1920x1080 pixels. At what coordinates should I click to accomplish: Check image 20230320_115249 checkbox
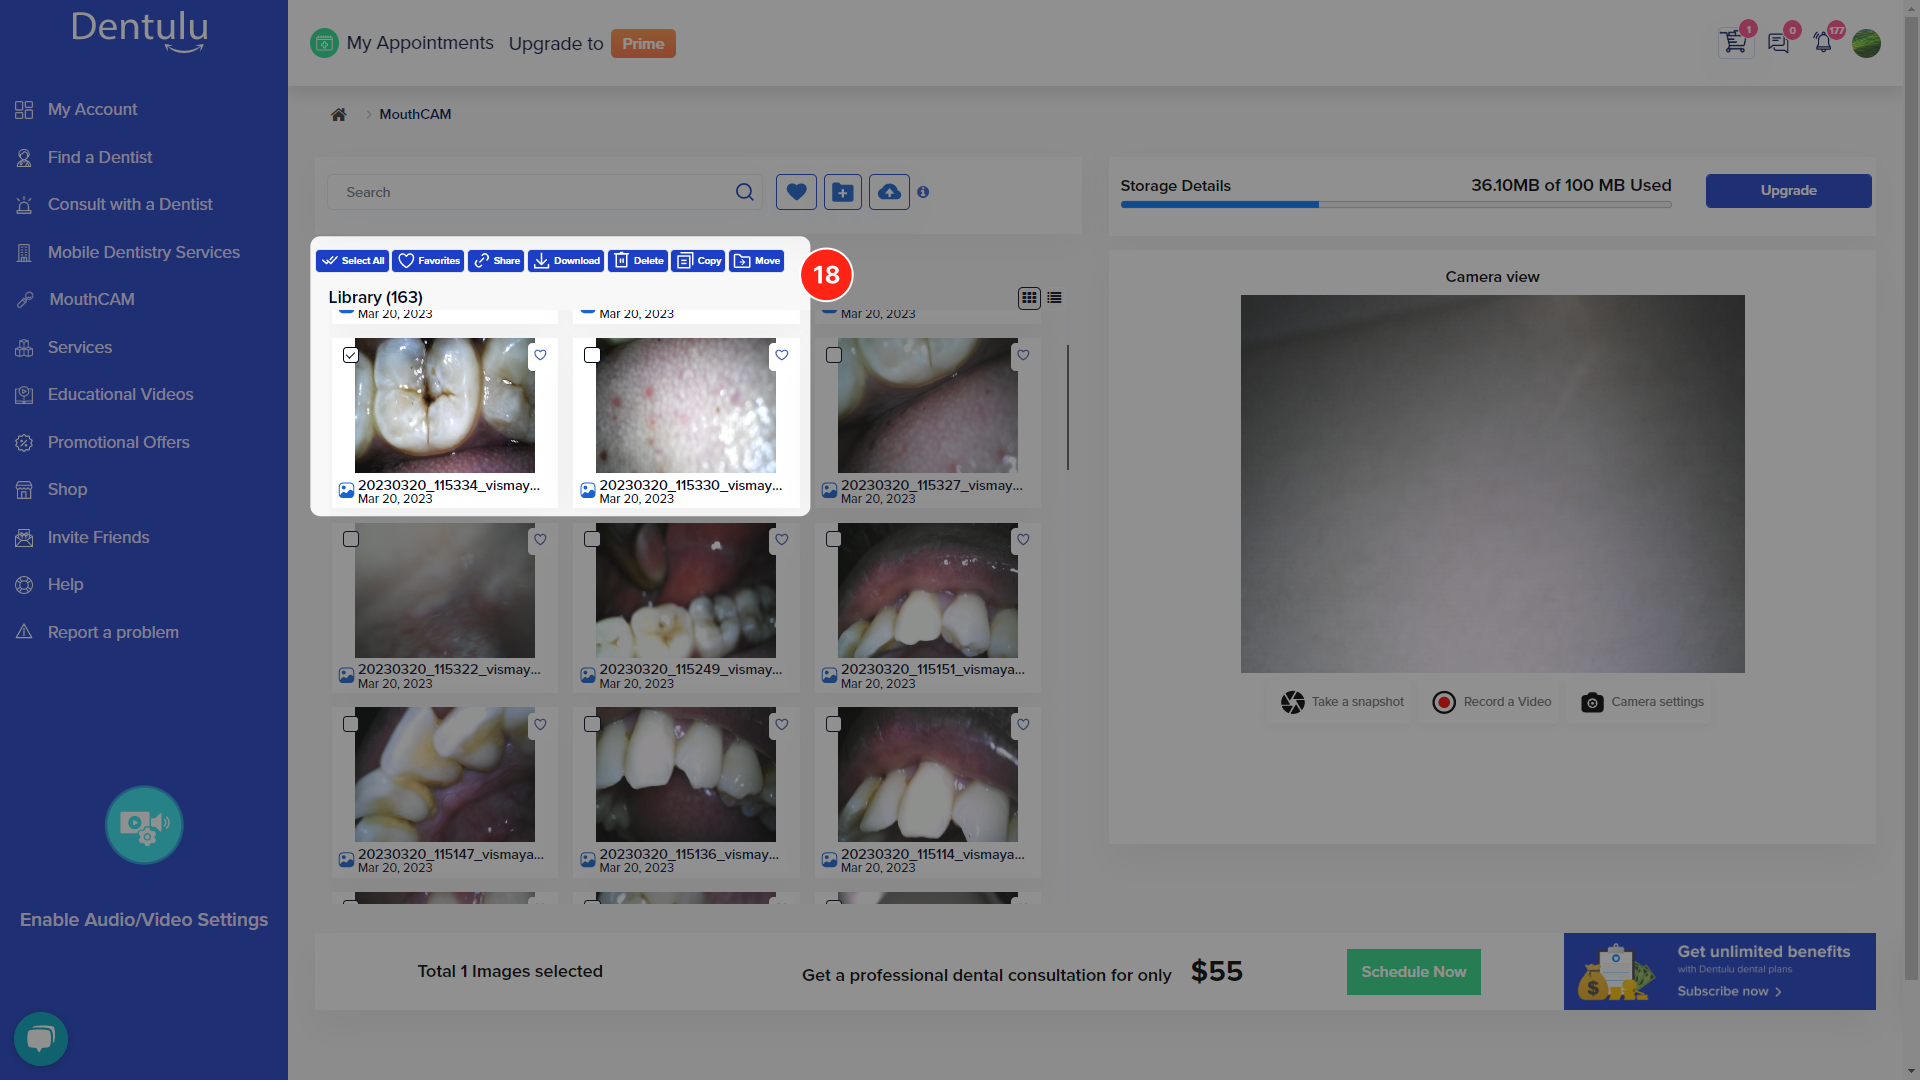click(x=592, y=540)
